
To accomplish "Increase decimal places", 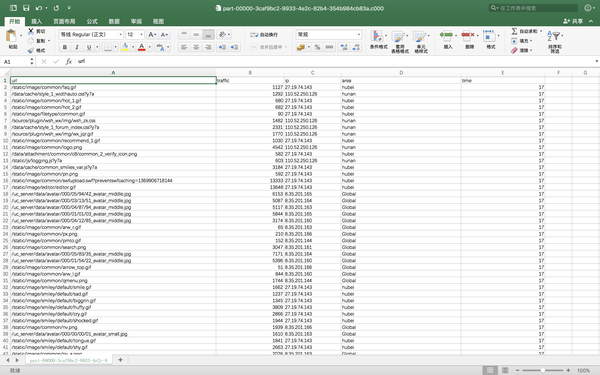I will (x=344, y=47).
